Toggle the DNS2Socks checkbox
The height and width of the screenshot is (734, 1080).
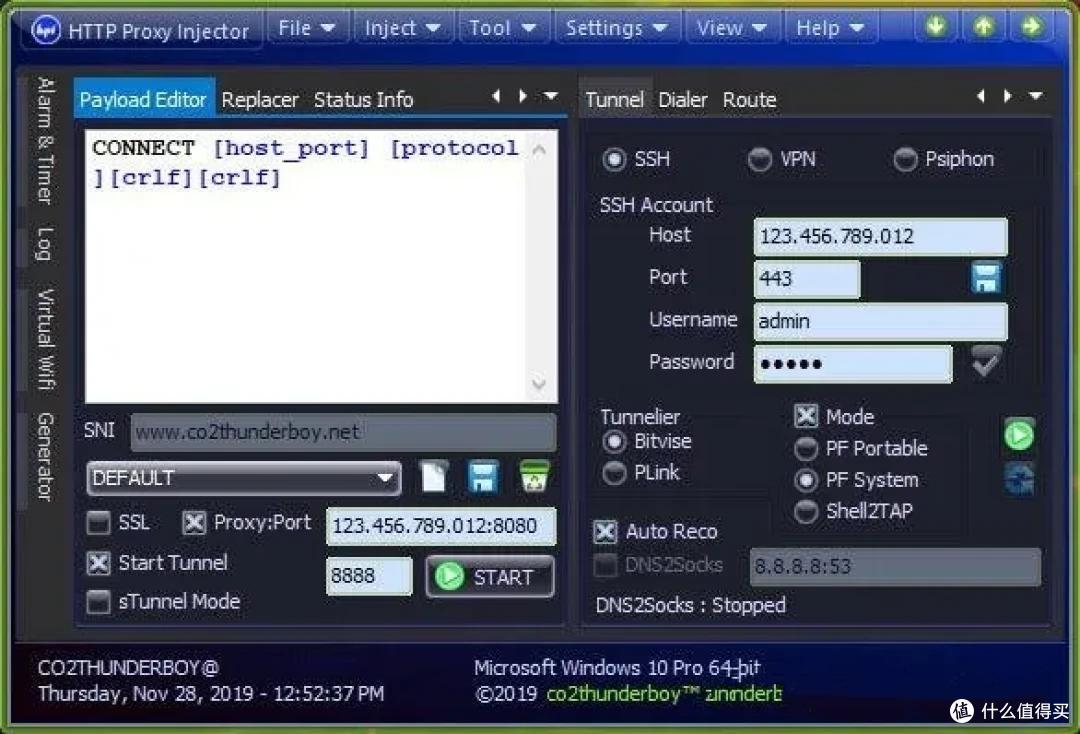tap(605, 565)
